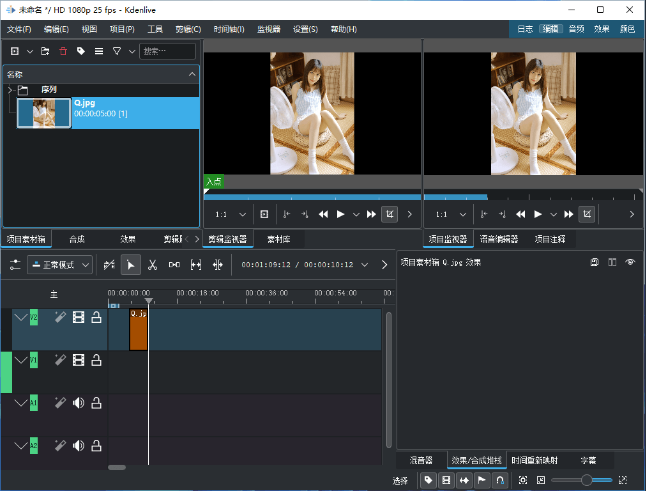This screenshot has width=646, height=491.
Task: Toggle the track compositing icon near mode box
Action: 109,264
